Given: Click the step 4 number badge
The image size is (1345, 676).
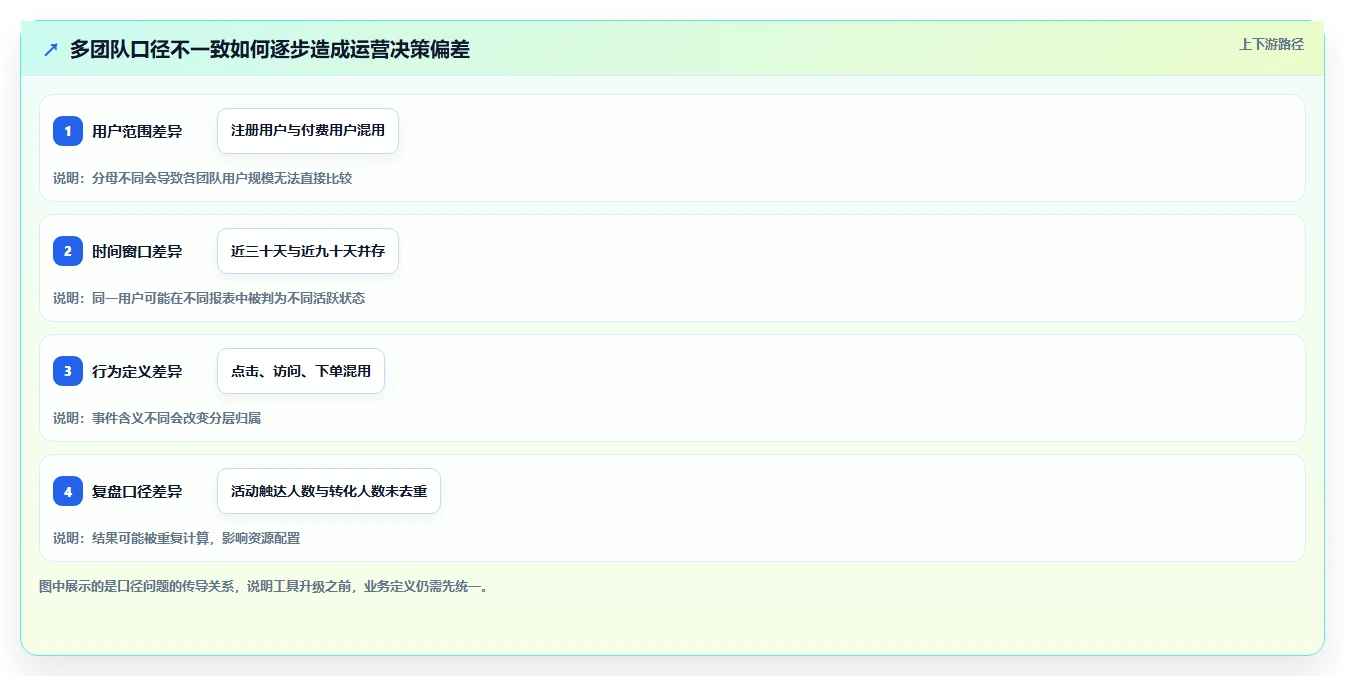Looking at the screenshot, I should tap(68, 491).
